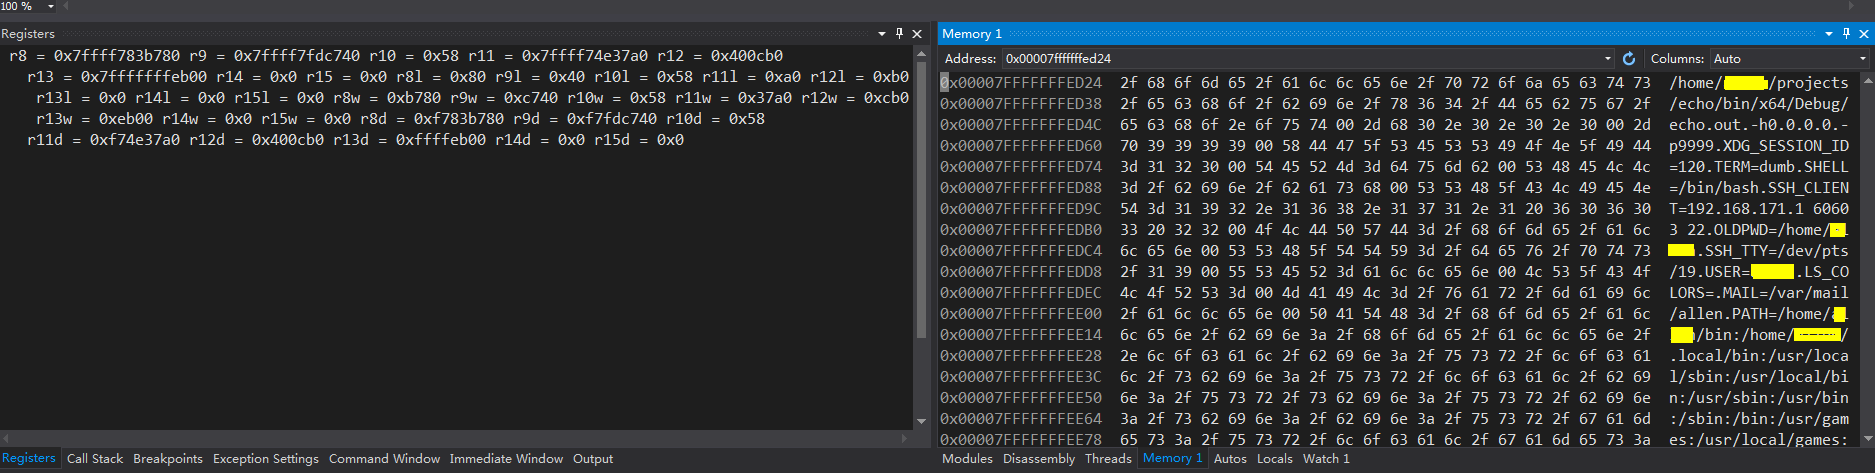Pin the Memory 1 panel (auto hide)
Image resolution: width=1875 pixels, height=473 pixels.
(1846, 34)
